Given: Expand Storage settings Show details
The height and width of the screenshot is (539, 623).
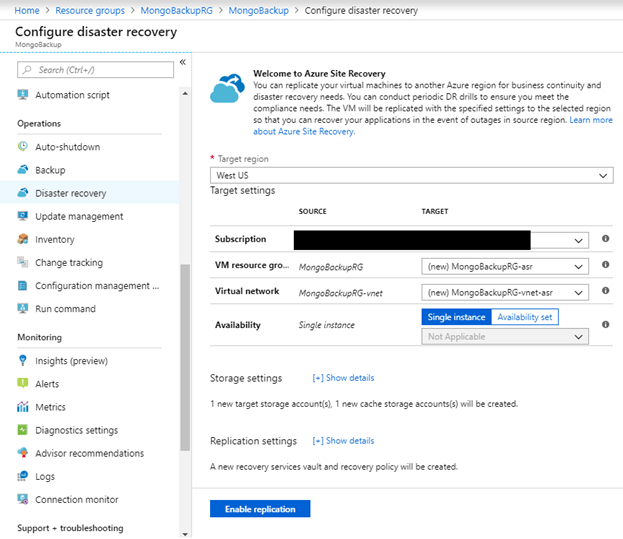Looking at the screenshot, I should click(x=343, y=378).
